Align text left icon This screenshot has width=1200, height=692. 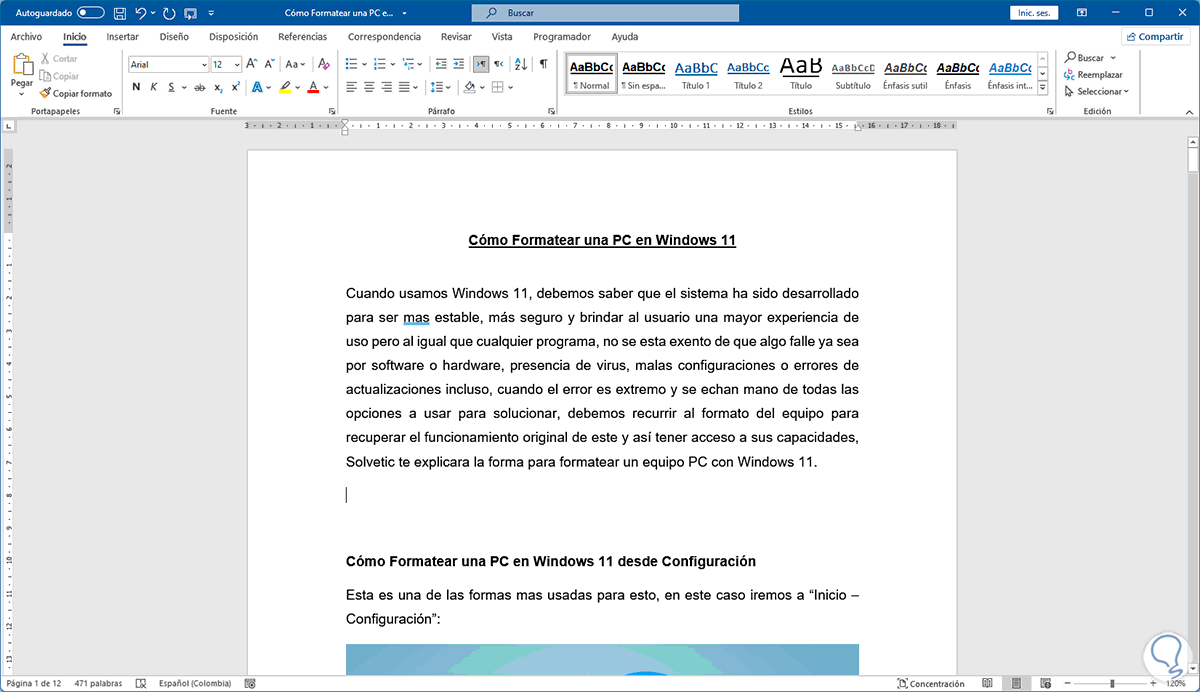[x=352, y=87]
